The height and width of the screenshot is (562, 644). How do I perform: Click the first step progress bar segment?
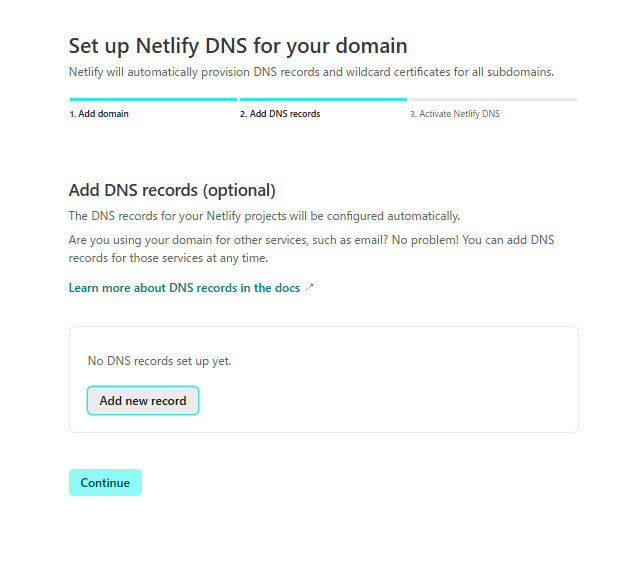153,100
